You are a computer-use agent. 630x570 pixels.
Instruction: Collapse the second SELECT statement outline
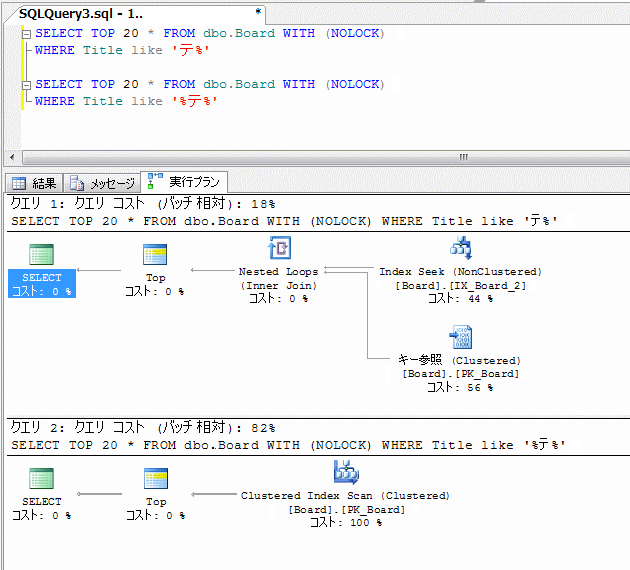27,85
